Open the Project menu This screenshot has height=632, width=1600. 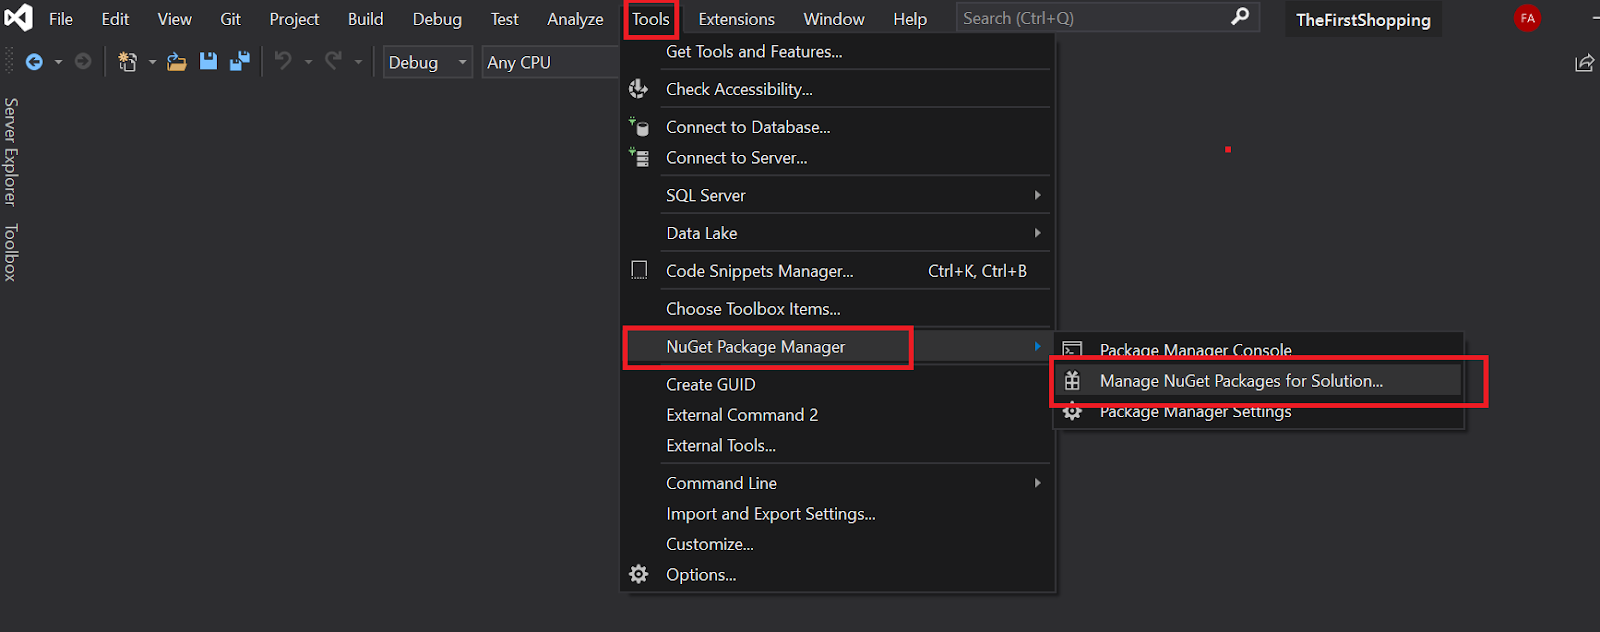(294, 19)
